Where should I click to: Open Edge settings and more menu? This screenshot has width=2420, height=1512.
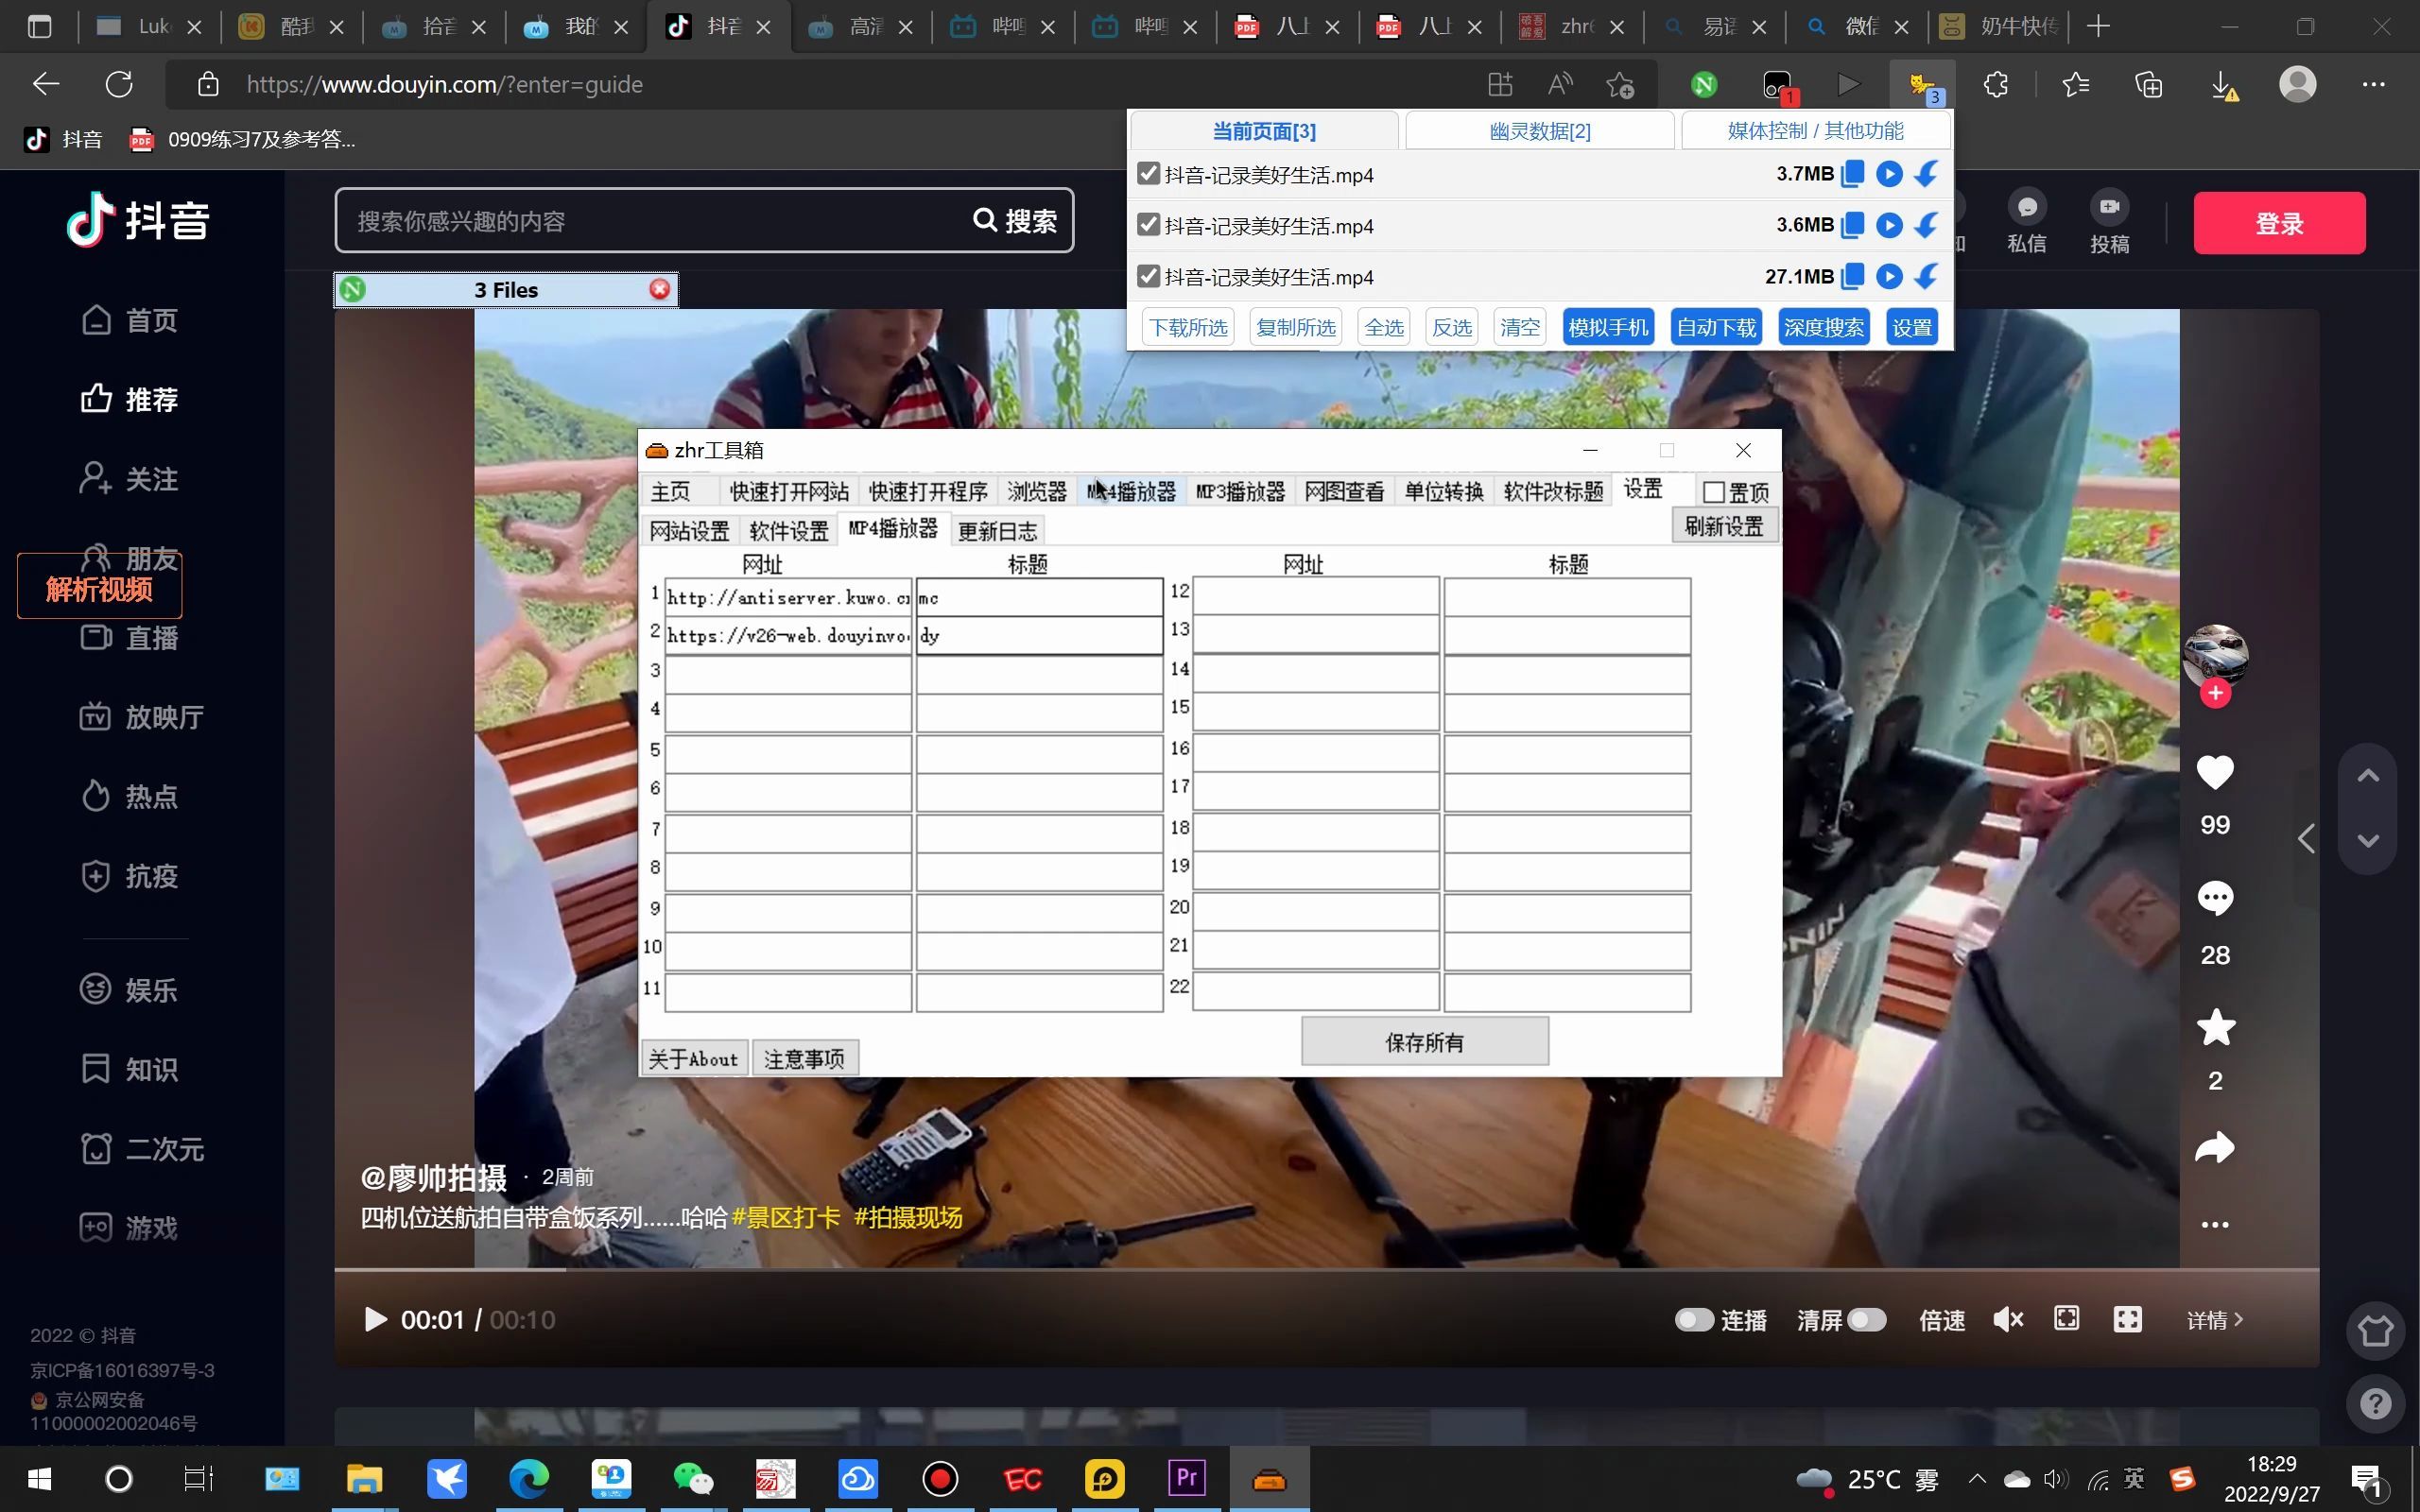2373,85
